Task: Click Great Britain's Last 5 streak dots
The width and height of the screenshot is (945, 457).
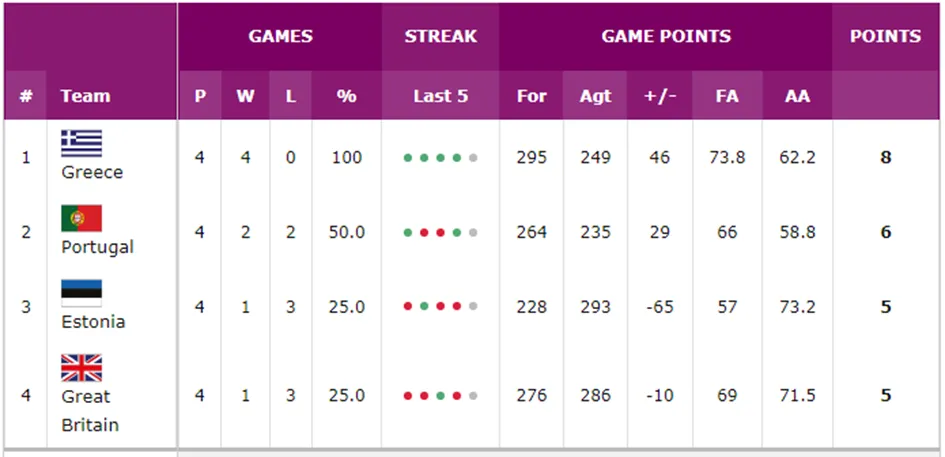Action: point(440,396)
